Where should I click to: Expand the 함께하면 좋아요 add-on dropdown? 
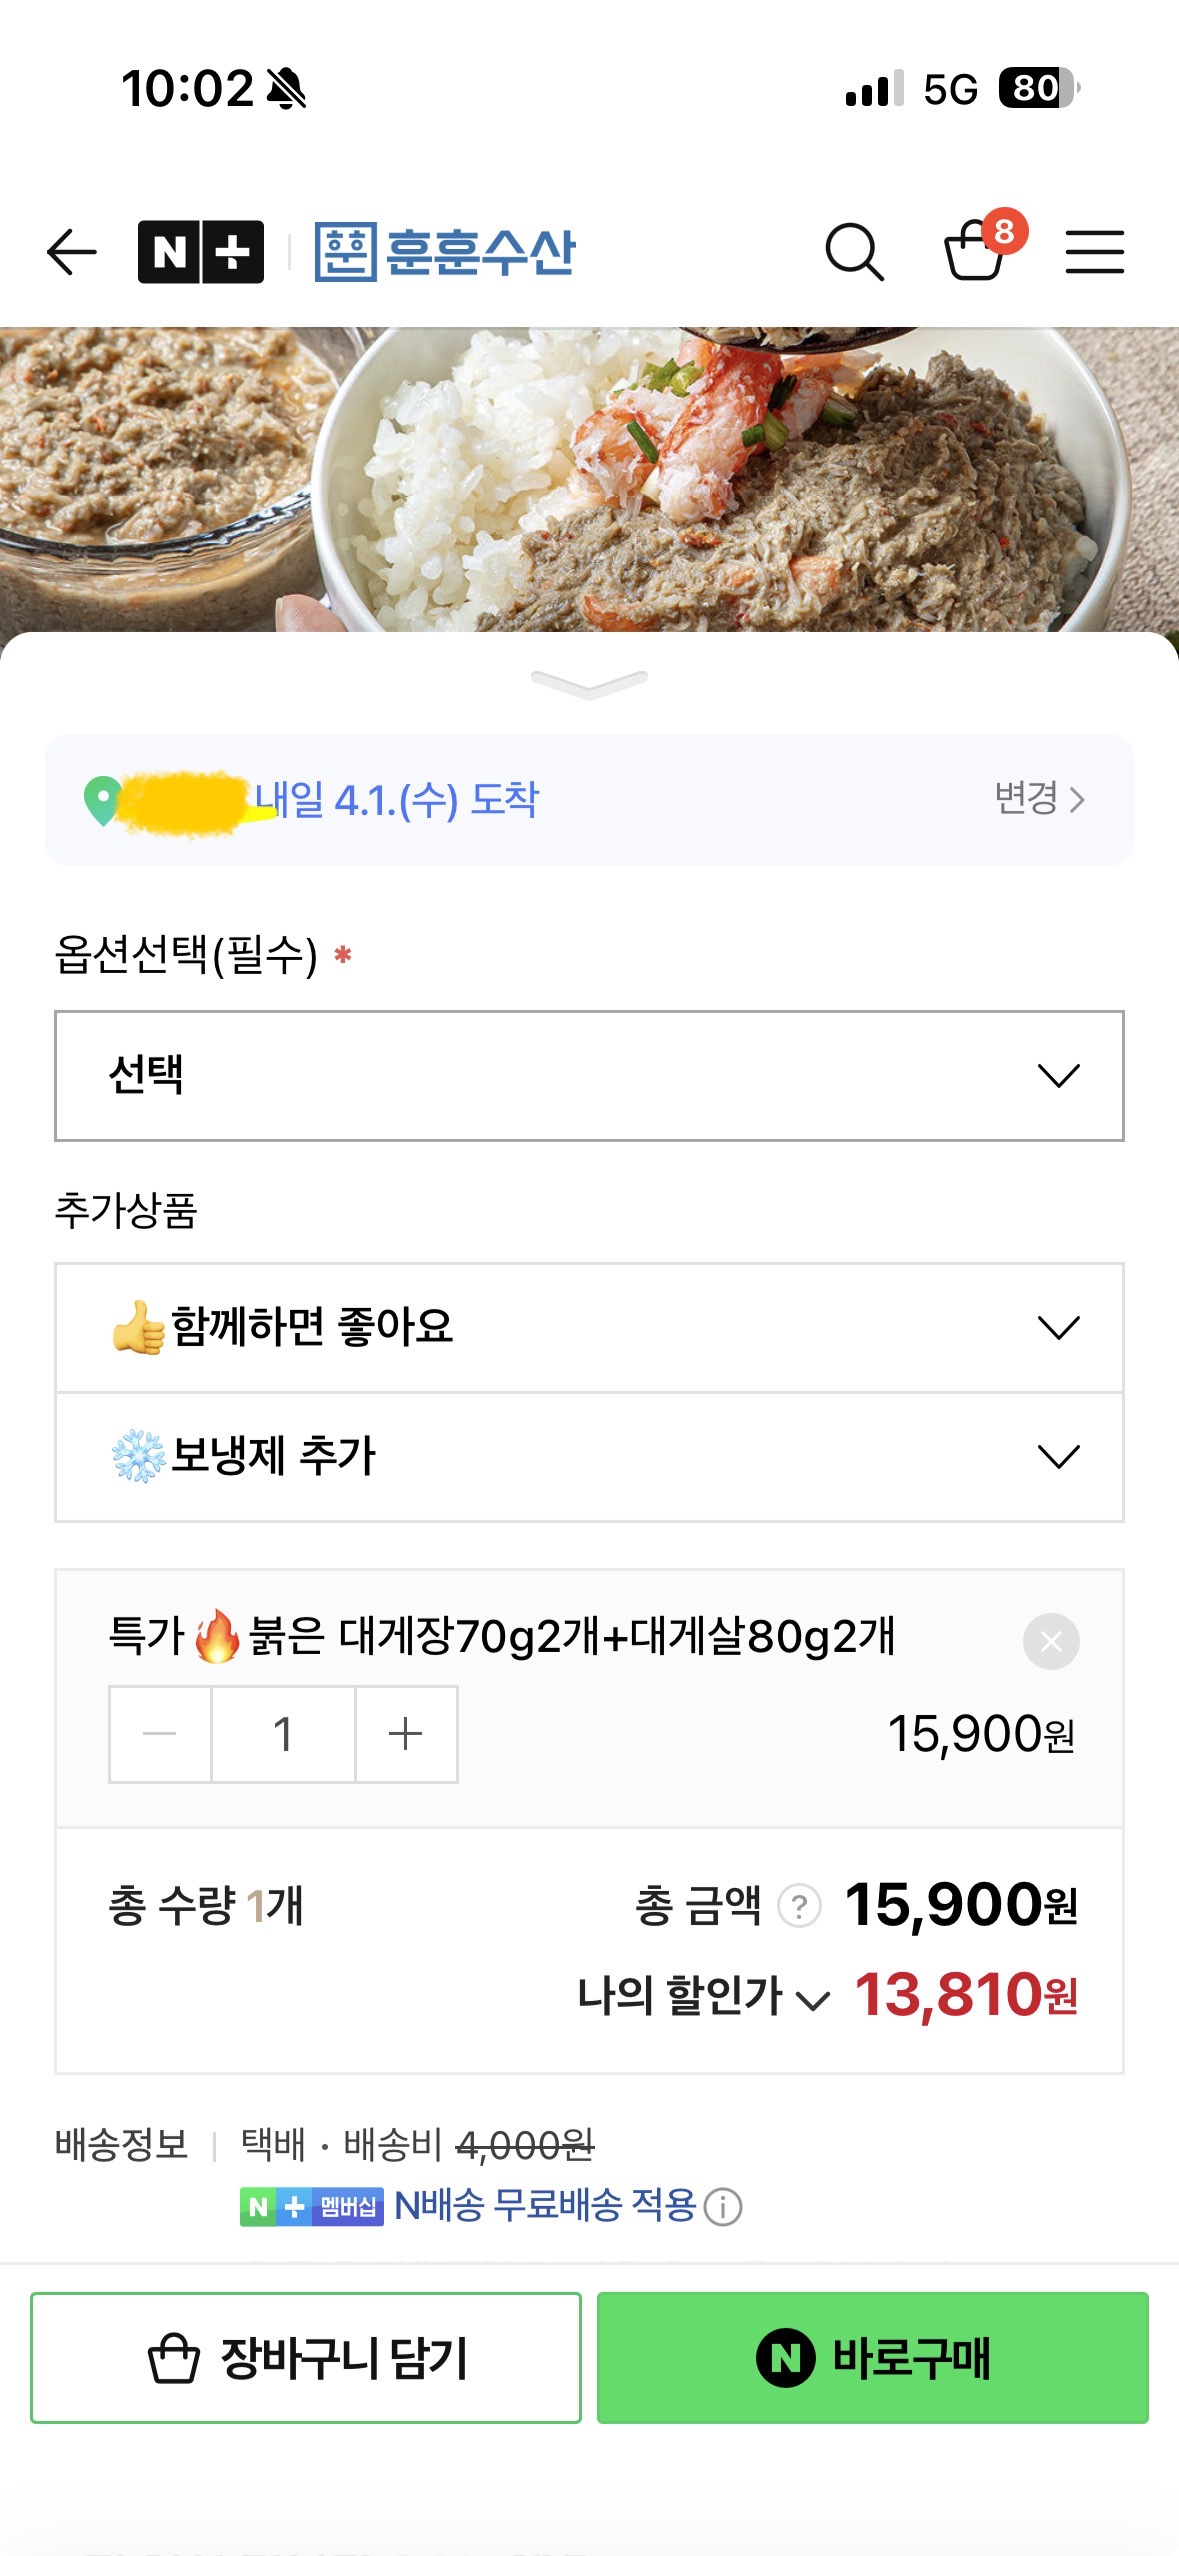(x=589, y=1327)
